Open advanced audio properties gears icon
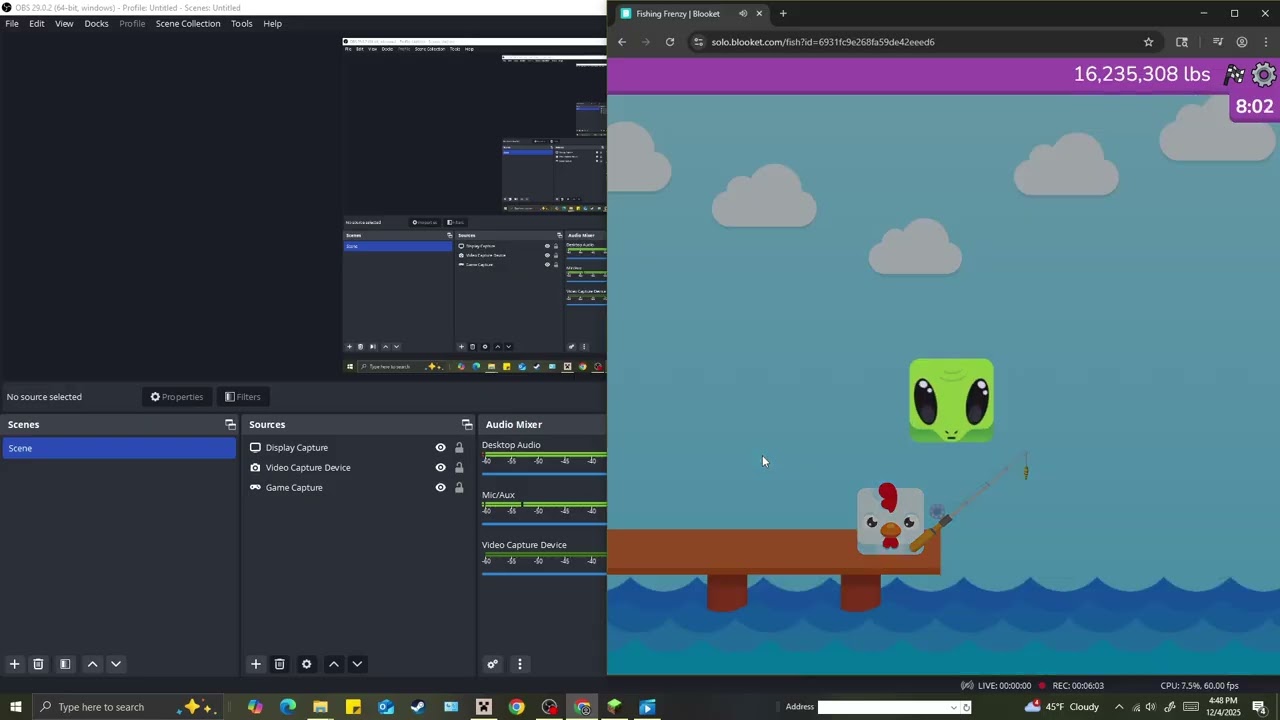The height and width of the screenshot is (720, 1280). (492, 664)
